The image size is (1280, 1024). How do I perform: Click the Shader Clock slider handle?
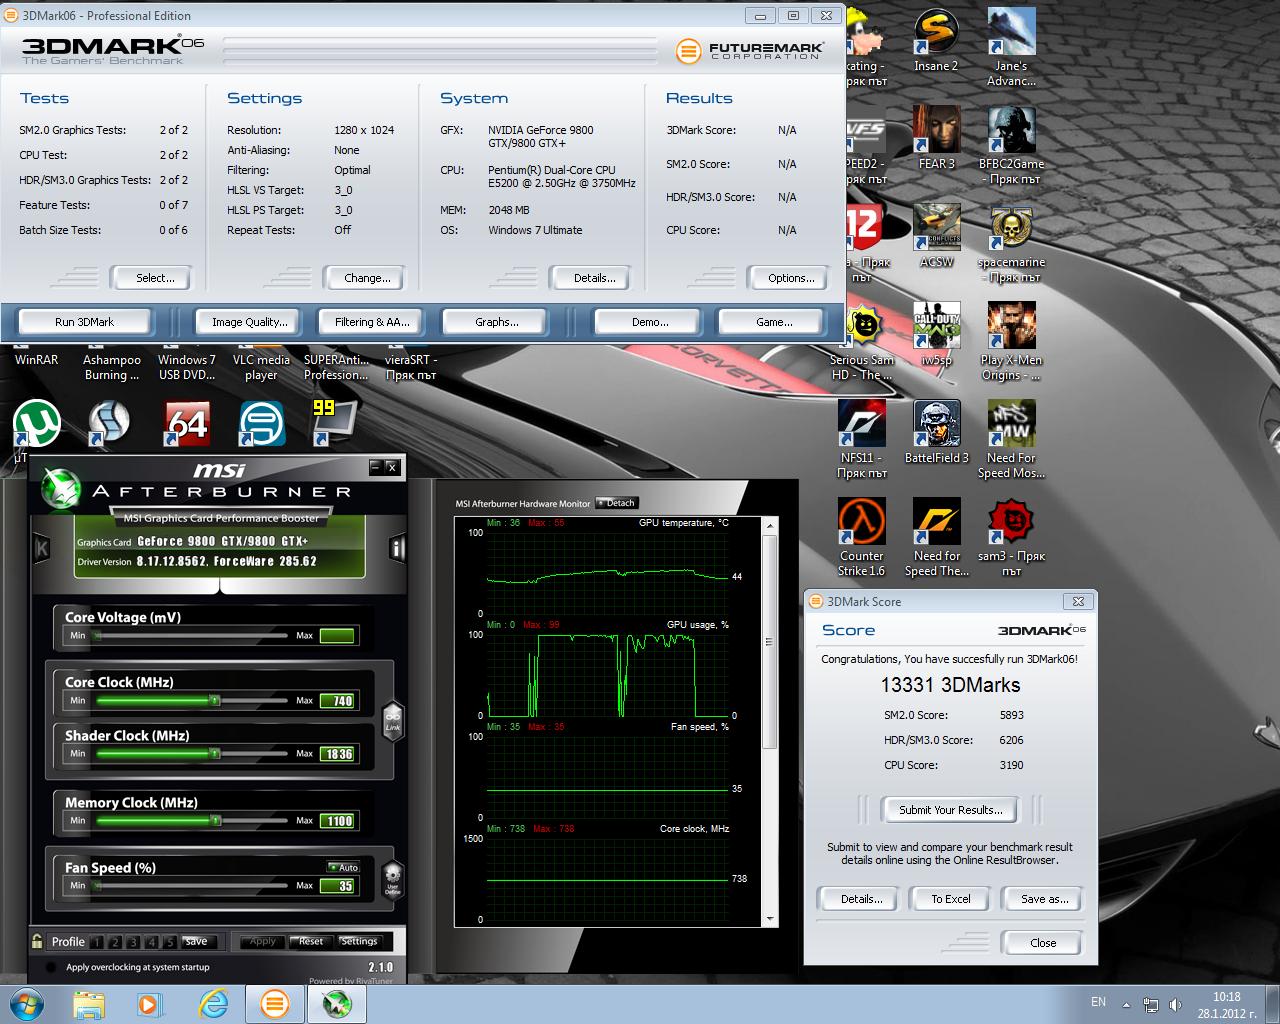(x=214, y=753)
